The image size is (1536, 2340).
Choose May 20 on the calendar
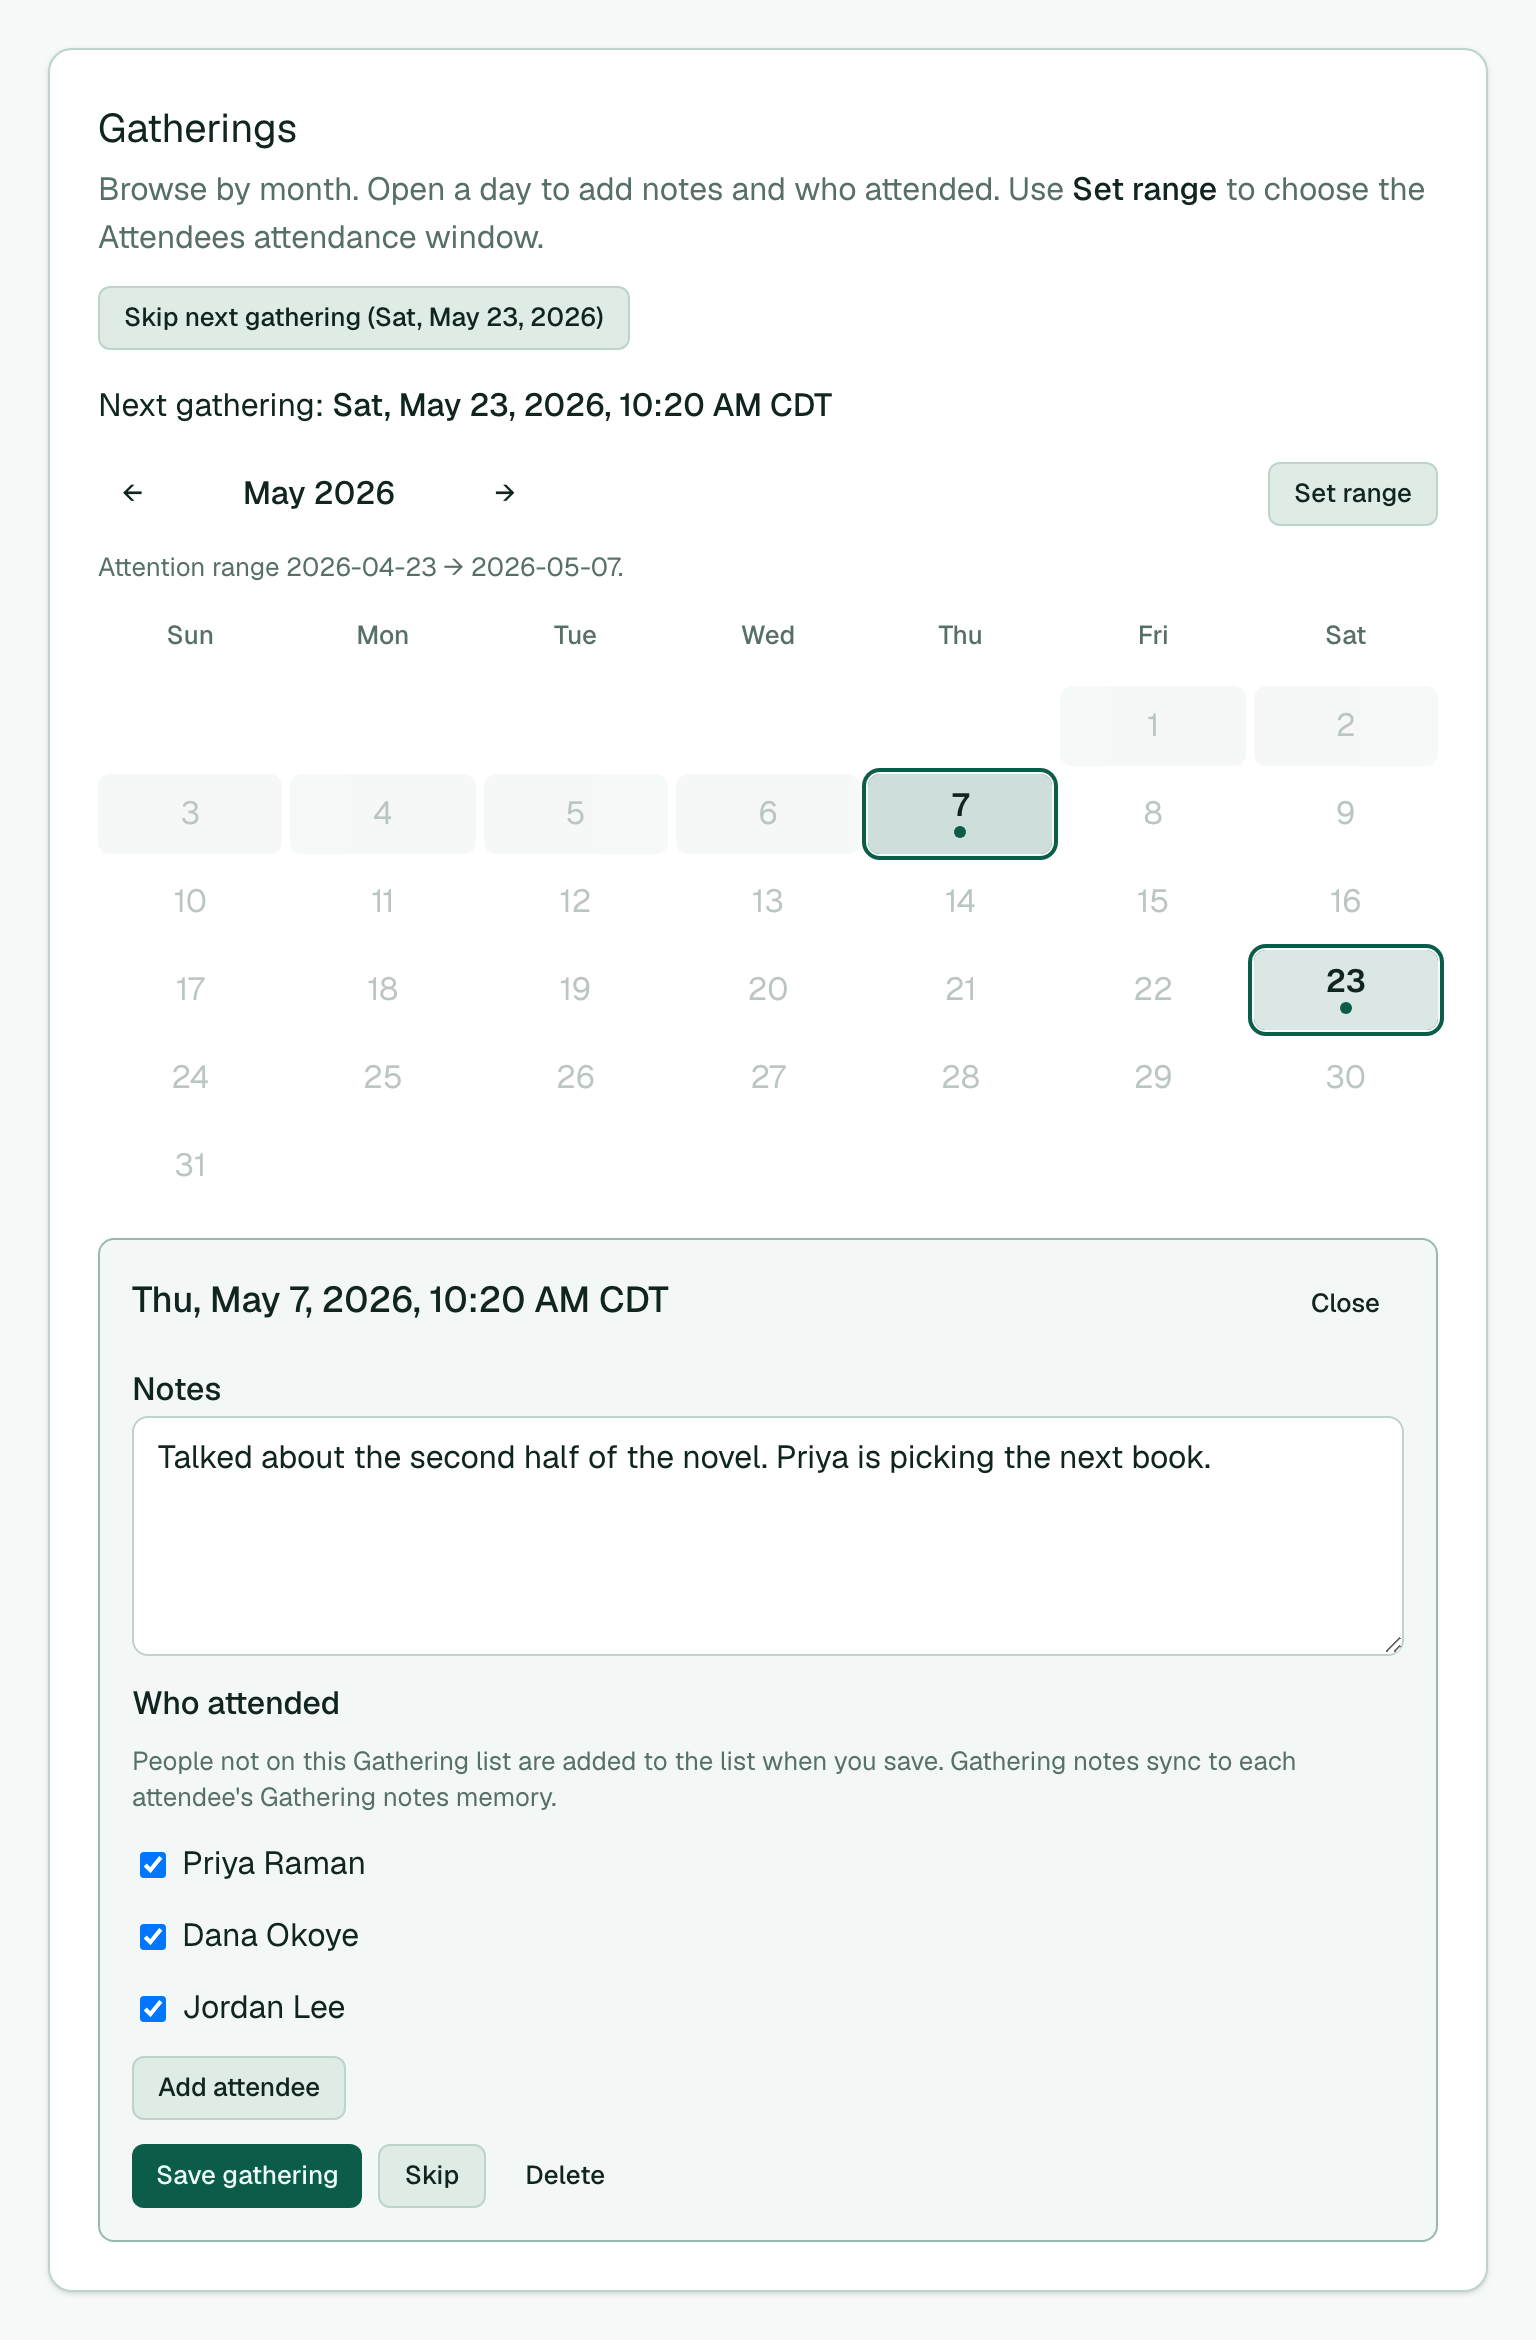(x=768, y=990)
